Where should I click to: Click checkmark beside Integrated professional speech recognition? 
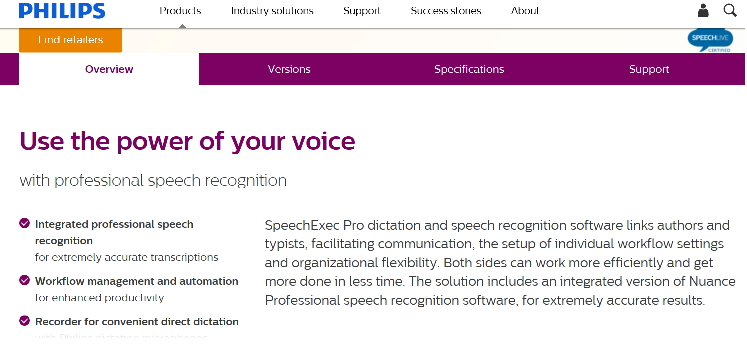point(24,223)
